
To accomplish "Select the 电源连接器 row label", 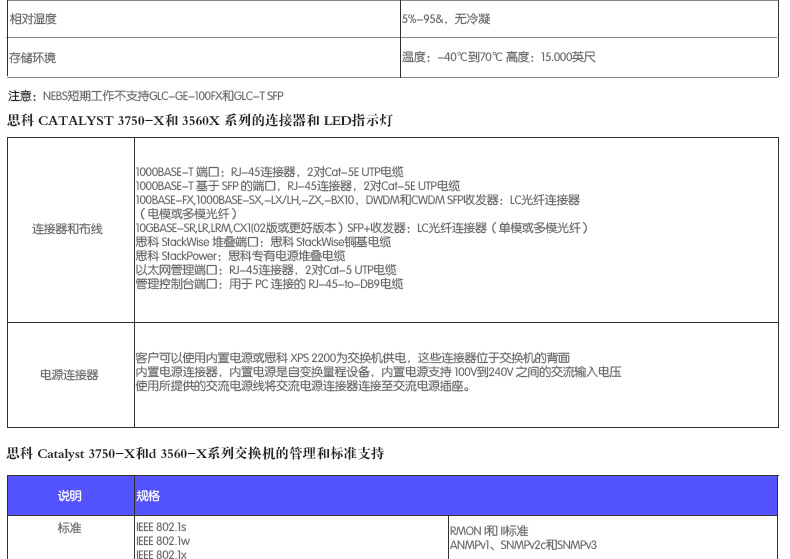I will [x=70, y=375].
